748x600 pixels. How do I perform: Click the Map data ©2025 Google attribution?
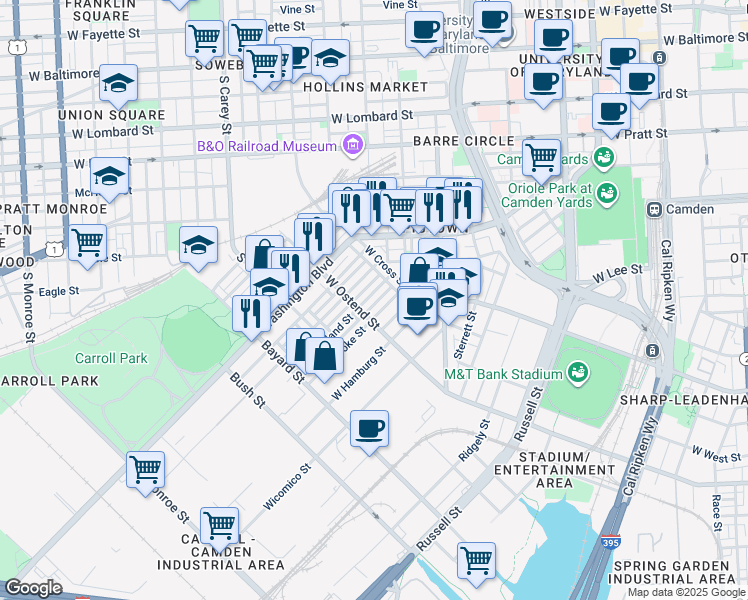point(687,593)
